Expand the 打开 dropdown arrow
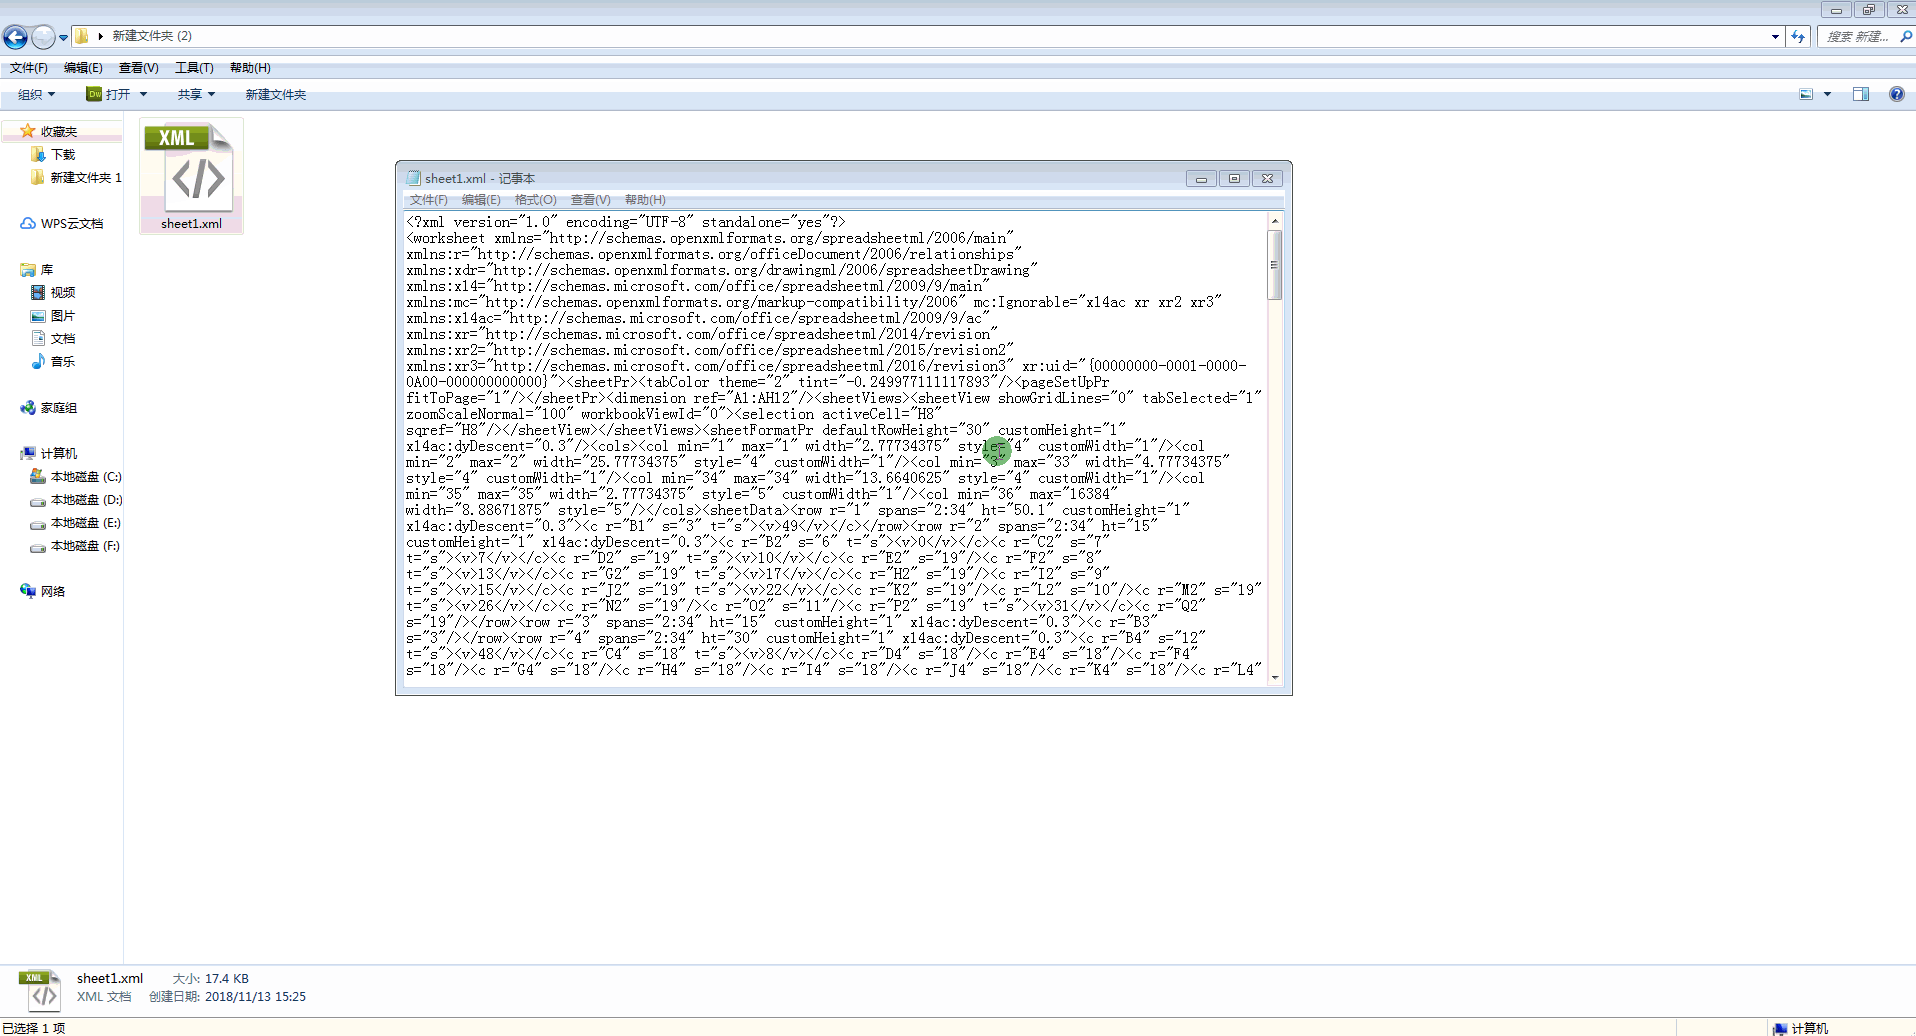 pyautogui.click(x=144, y=94)
